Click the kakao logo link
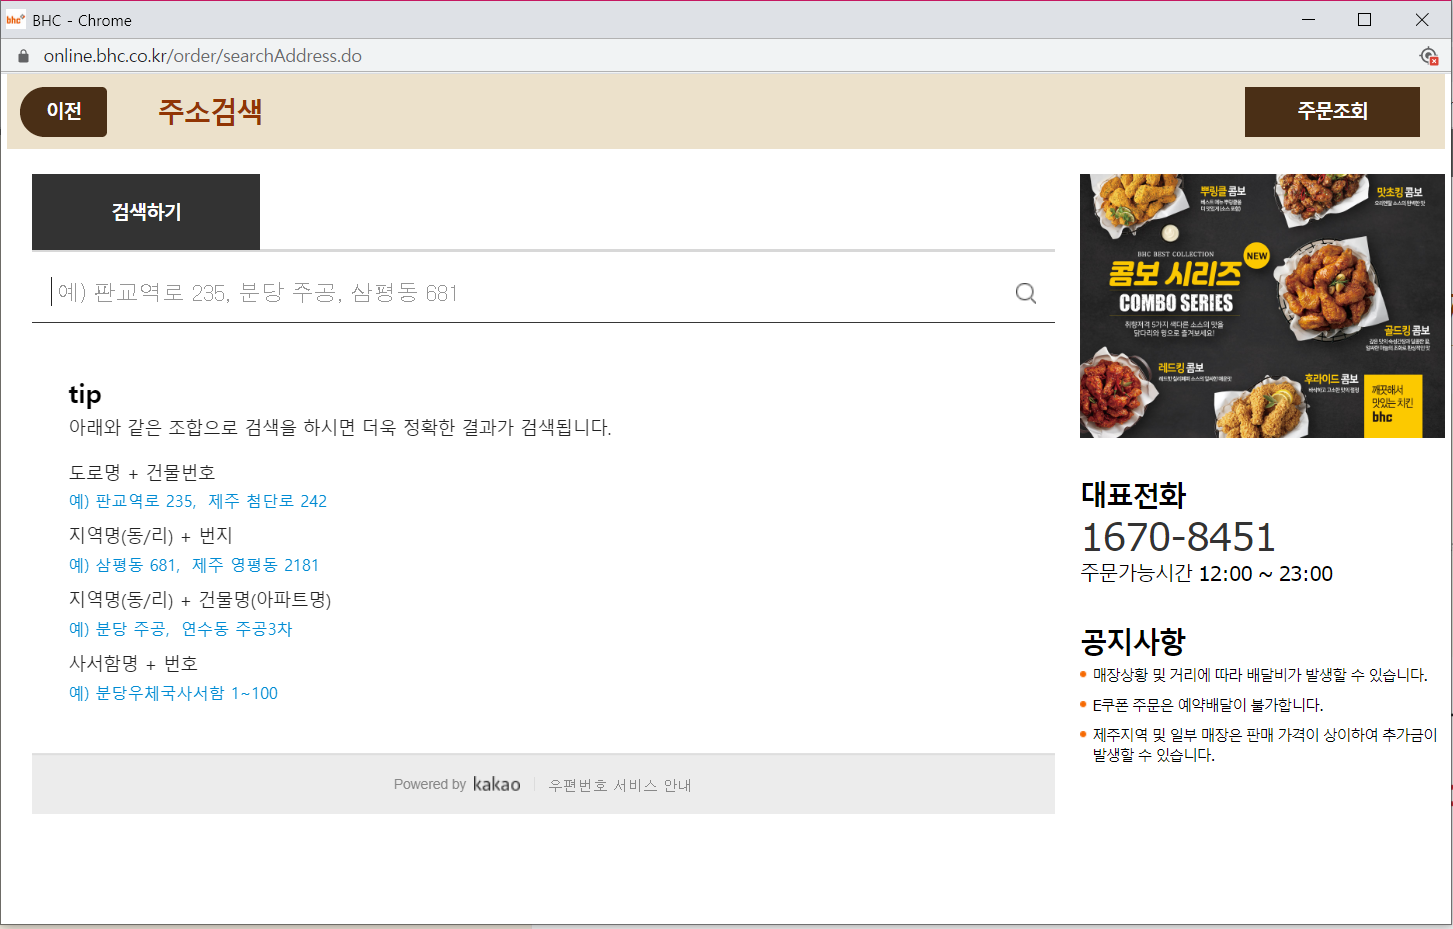The image size is (1453, 929). (x=497, y=784)
